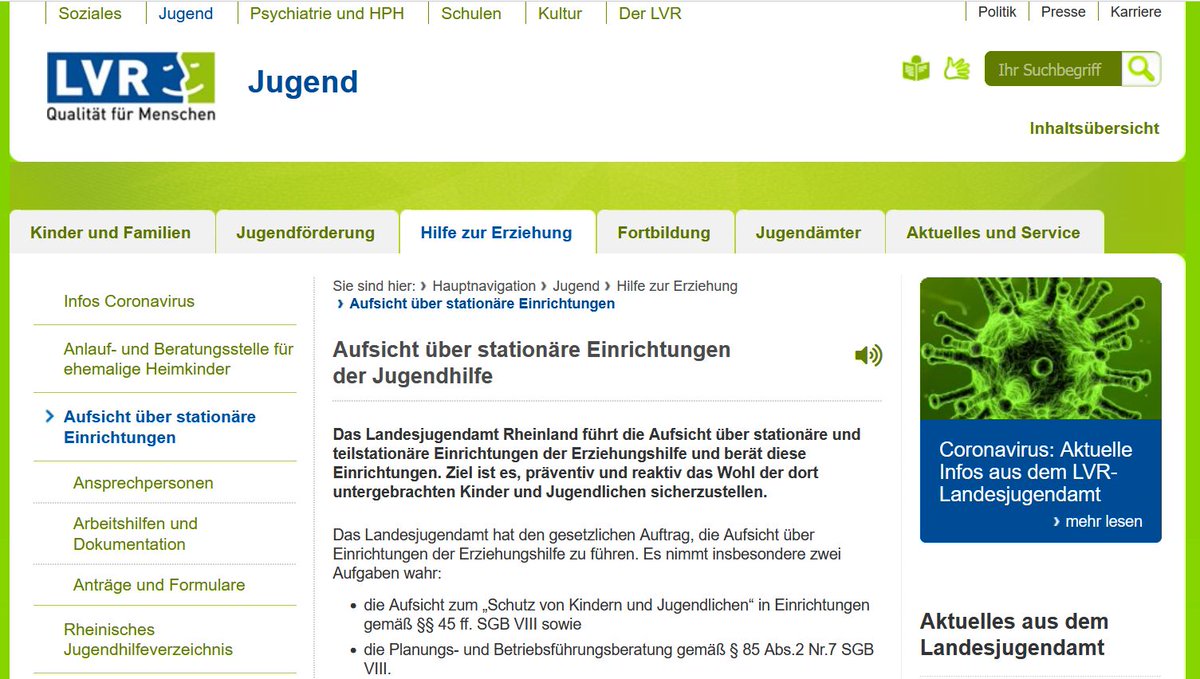Image resolution: width=1200 pixels, height=679 pixels.
Task: Click the breadcrumb Aufsicht über stationäre Einrichtungen
Action: [x=482, y=303]
